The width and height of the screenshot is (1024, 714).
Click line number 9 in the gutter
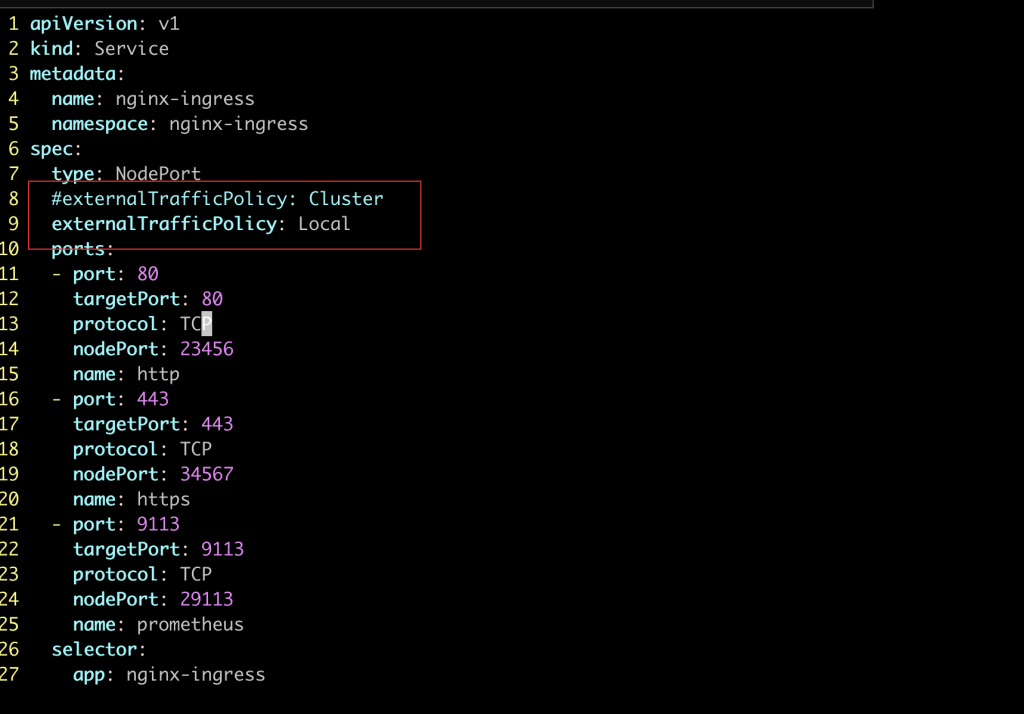(x=14, y=224)
